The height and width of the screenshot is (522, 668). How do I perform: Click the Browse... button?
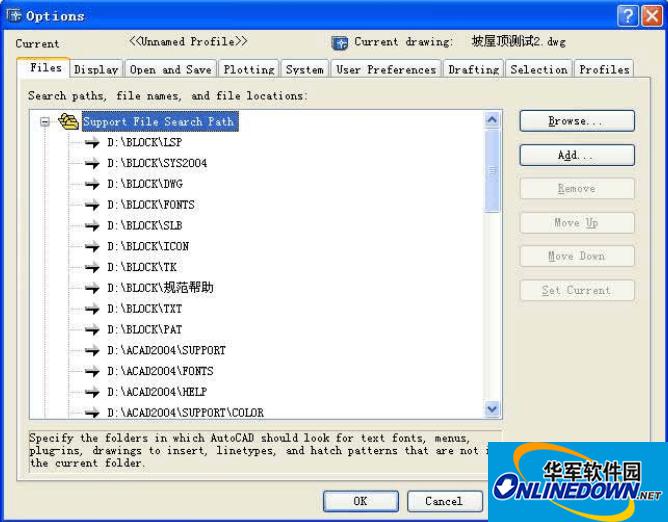(577, 121)
